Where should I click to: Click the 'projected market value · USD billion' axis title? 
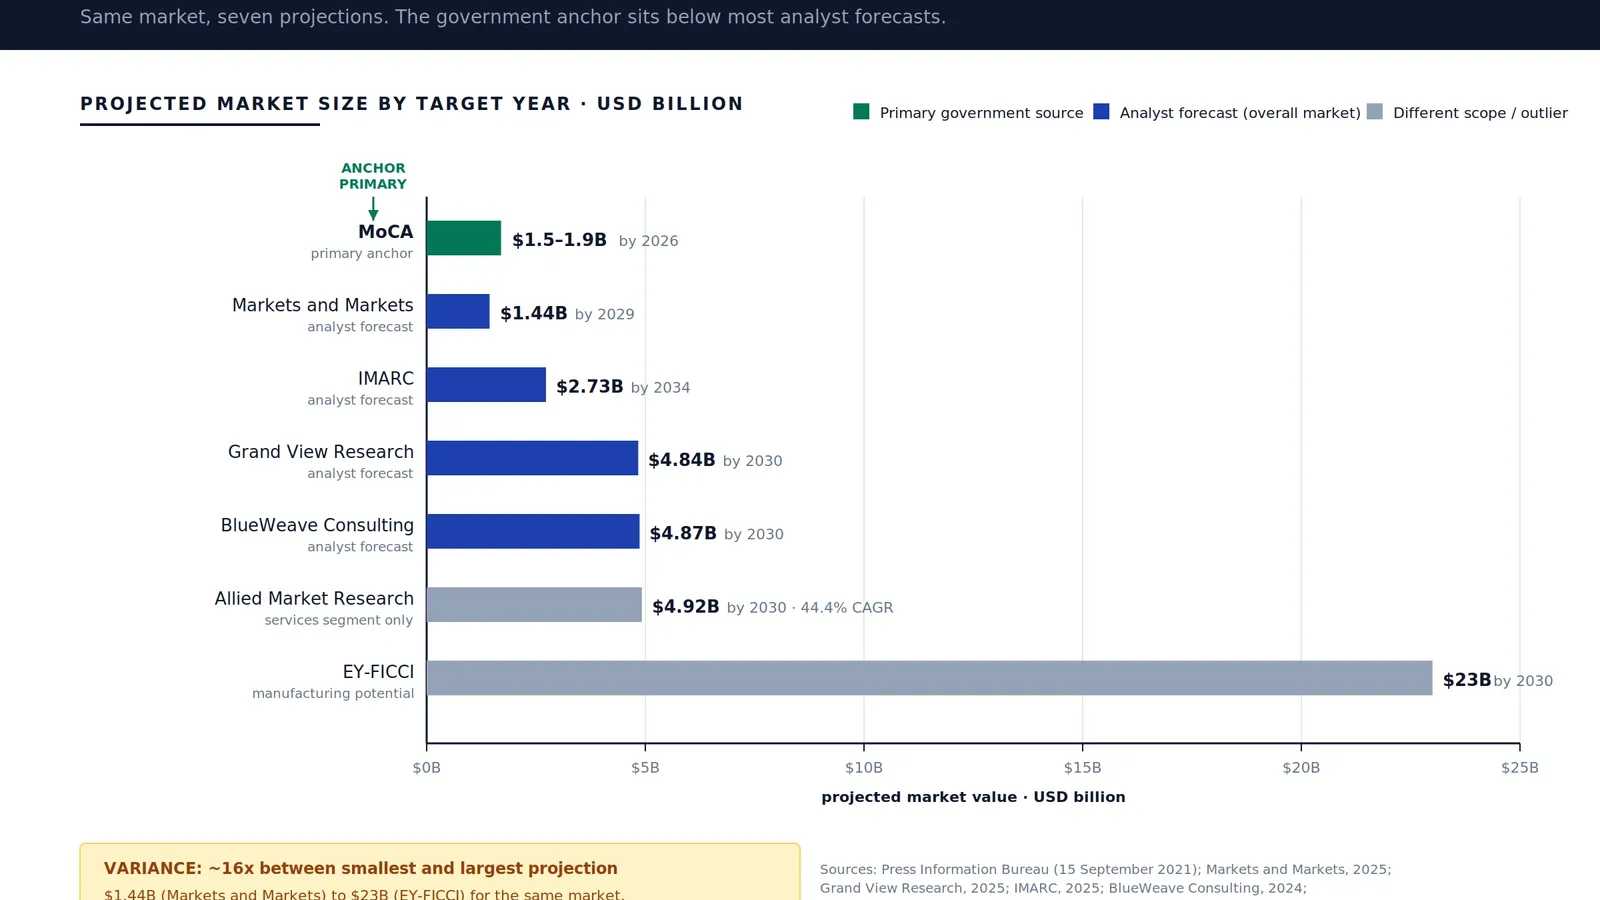974,798
